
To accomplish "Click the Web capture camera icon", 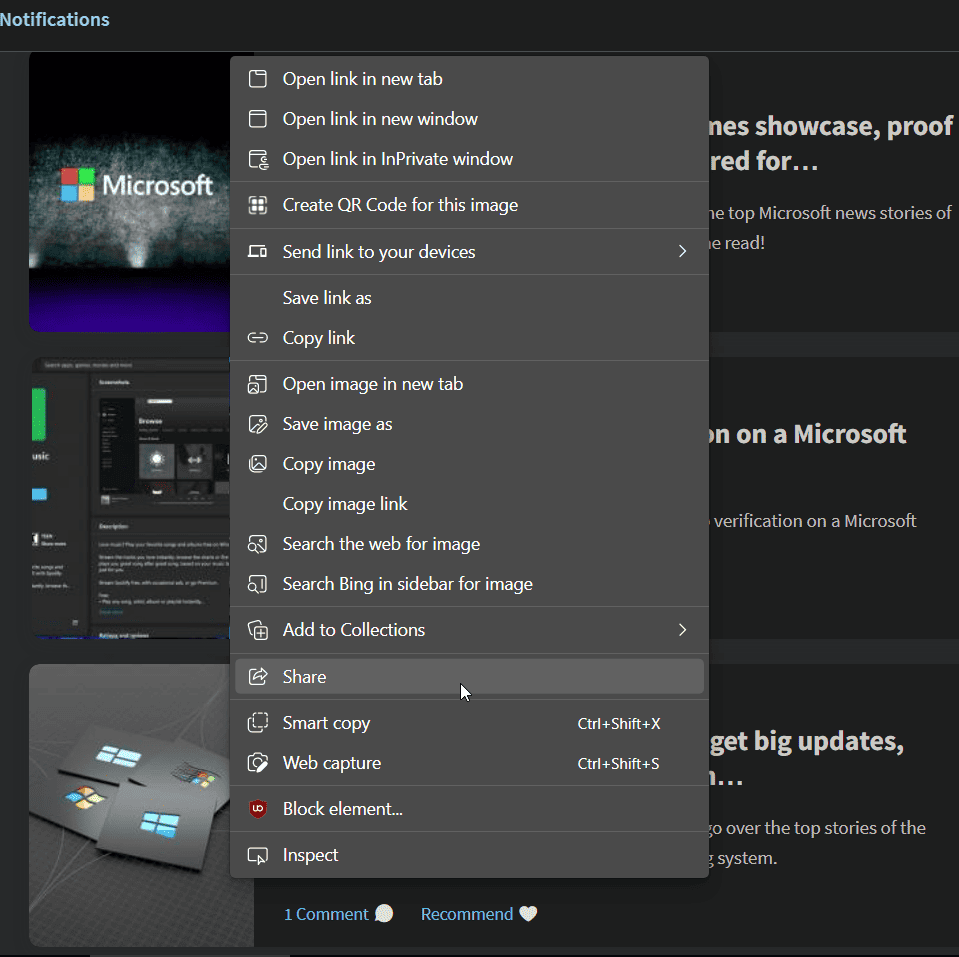I will coord(257,763).
